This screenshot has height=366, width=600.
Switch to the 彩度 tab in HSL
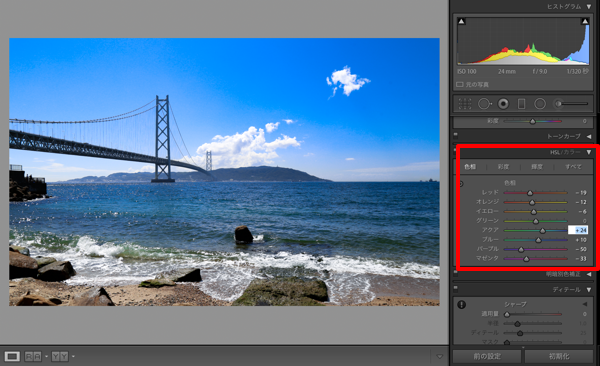click(503, 167)
